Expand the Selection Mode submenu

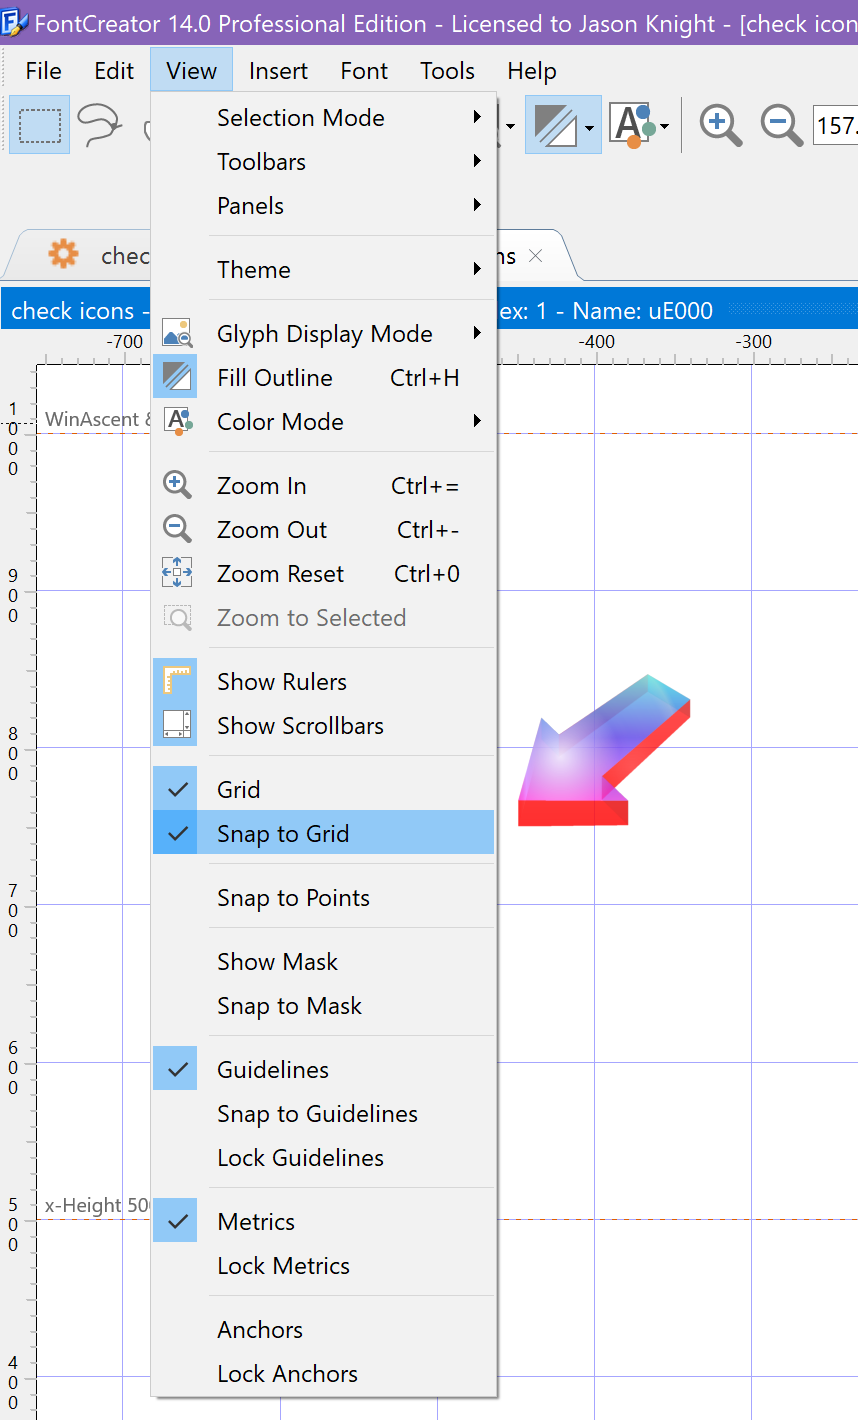pos(323,118)
